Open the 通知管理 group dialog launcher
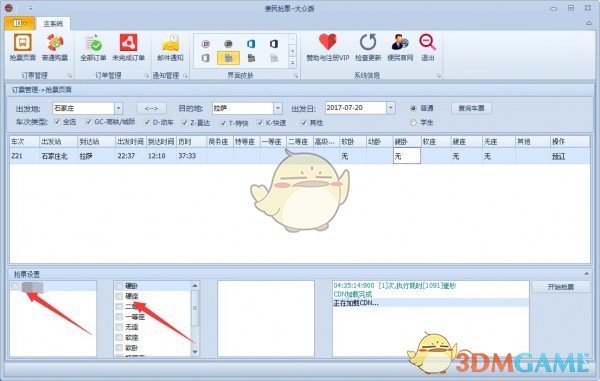 point(185,76)
